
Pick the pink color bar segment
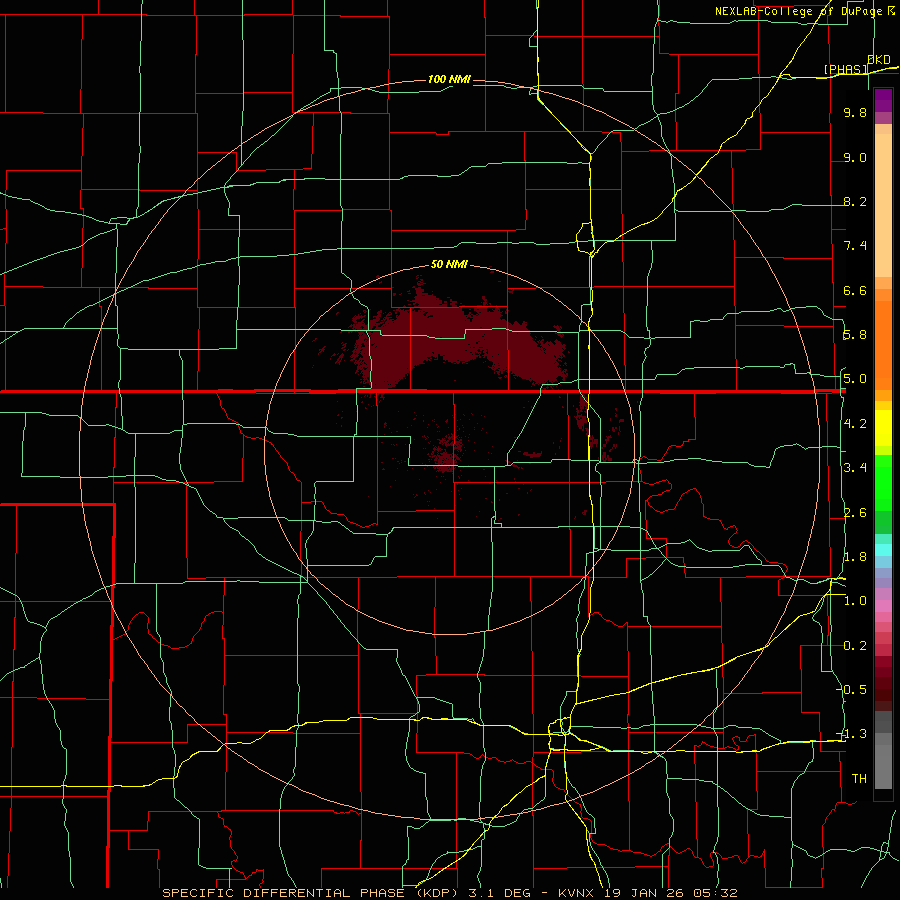pos(883,606)
